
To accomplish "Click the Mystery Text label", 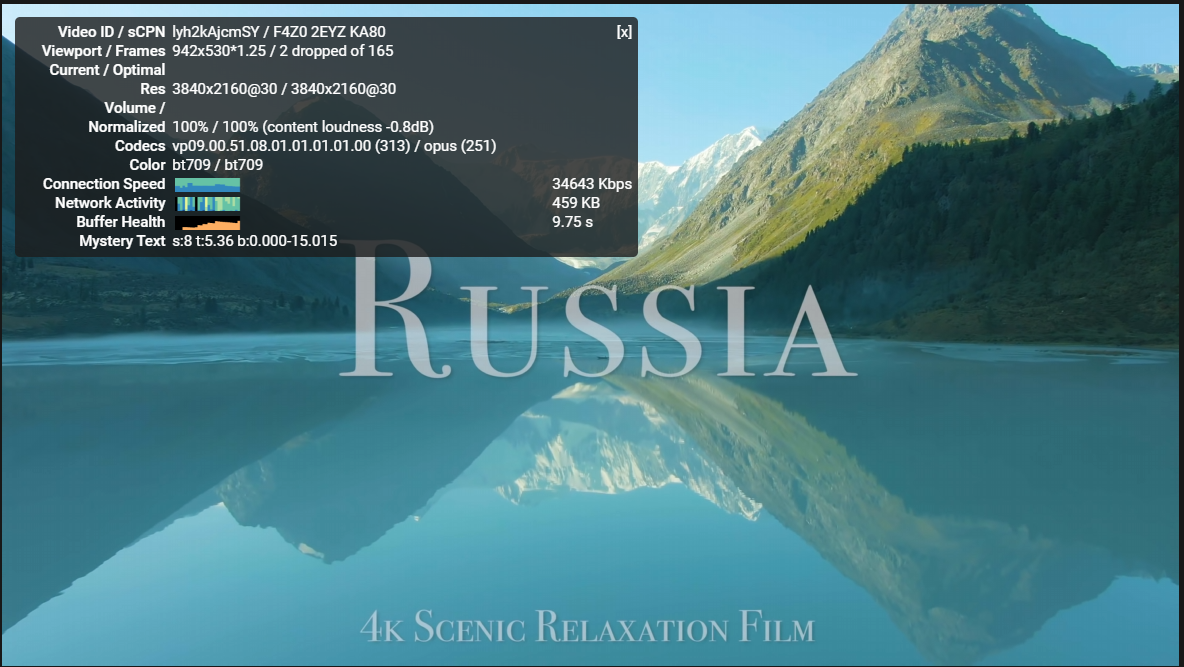I will 122,241.
